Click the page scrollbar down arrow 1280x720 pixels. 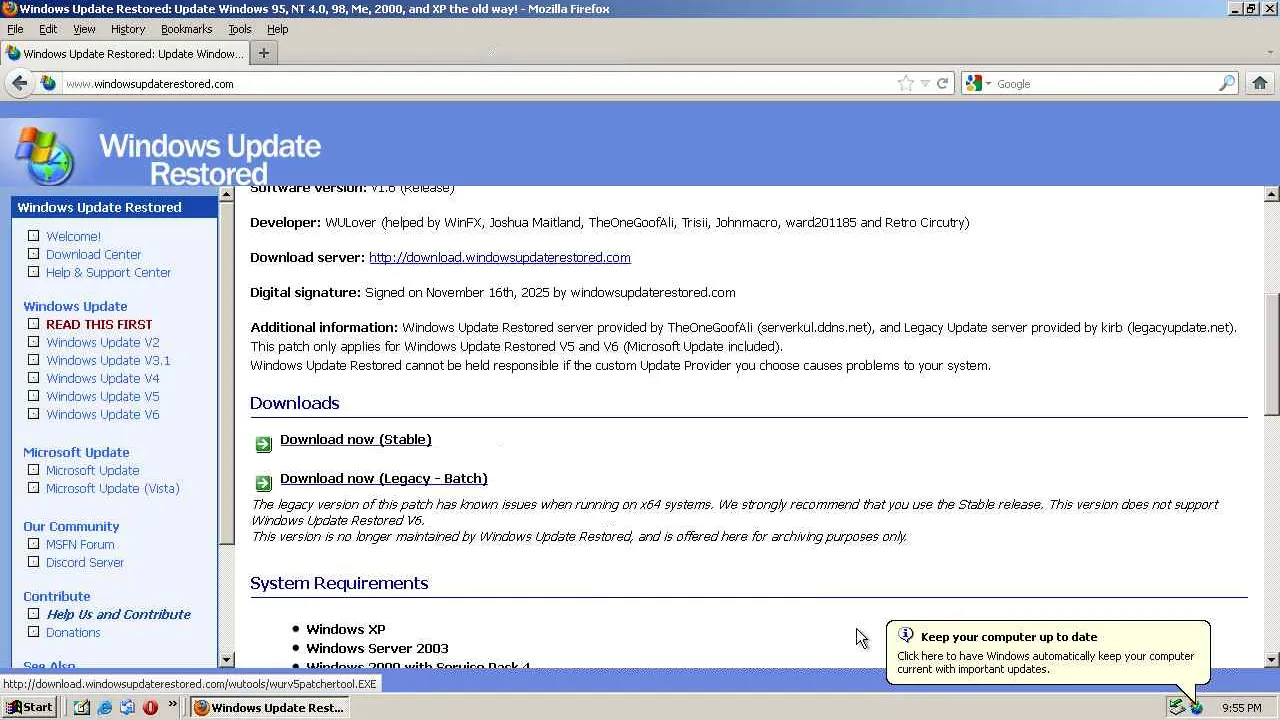click(x=1271, y=660)
